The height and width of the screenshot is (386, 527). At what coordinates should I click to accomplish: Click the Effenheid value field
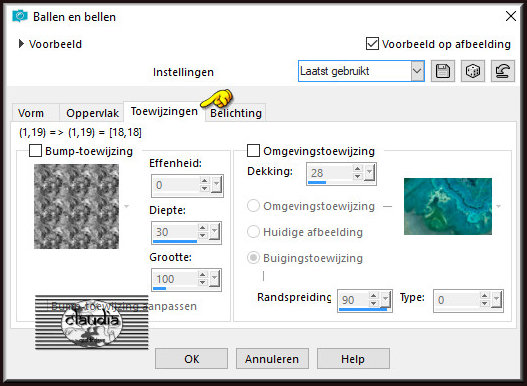(x=176, y=185)
